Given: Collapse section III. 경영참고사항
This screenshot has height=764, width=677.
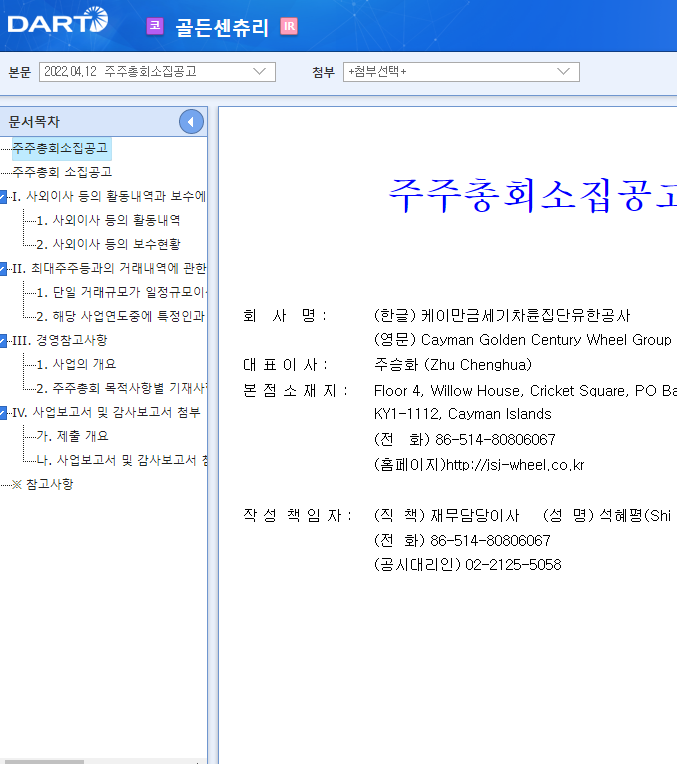Looking at the screenshot, I should (x=3, y=341).
